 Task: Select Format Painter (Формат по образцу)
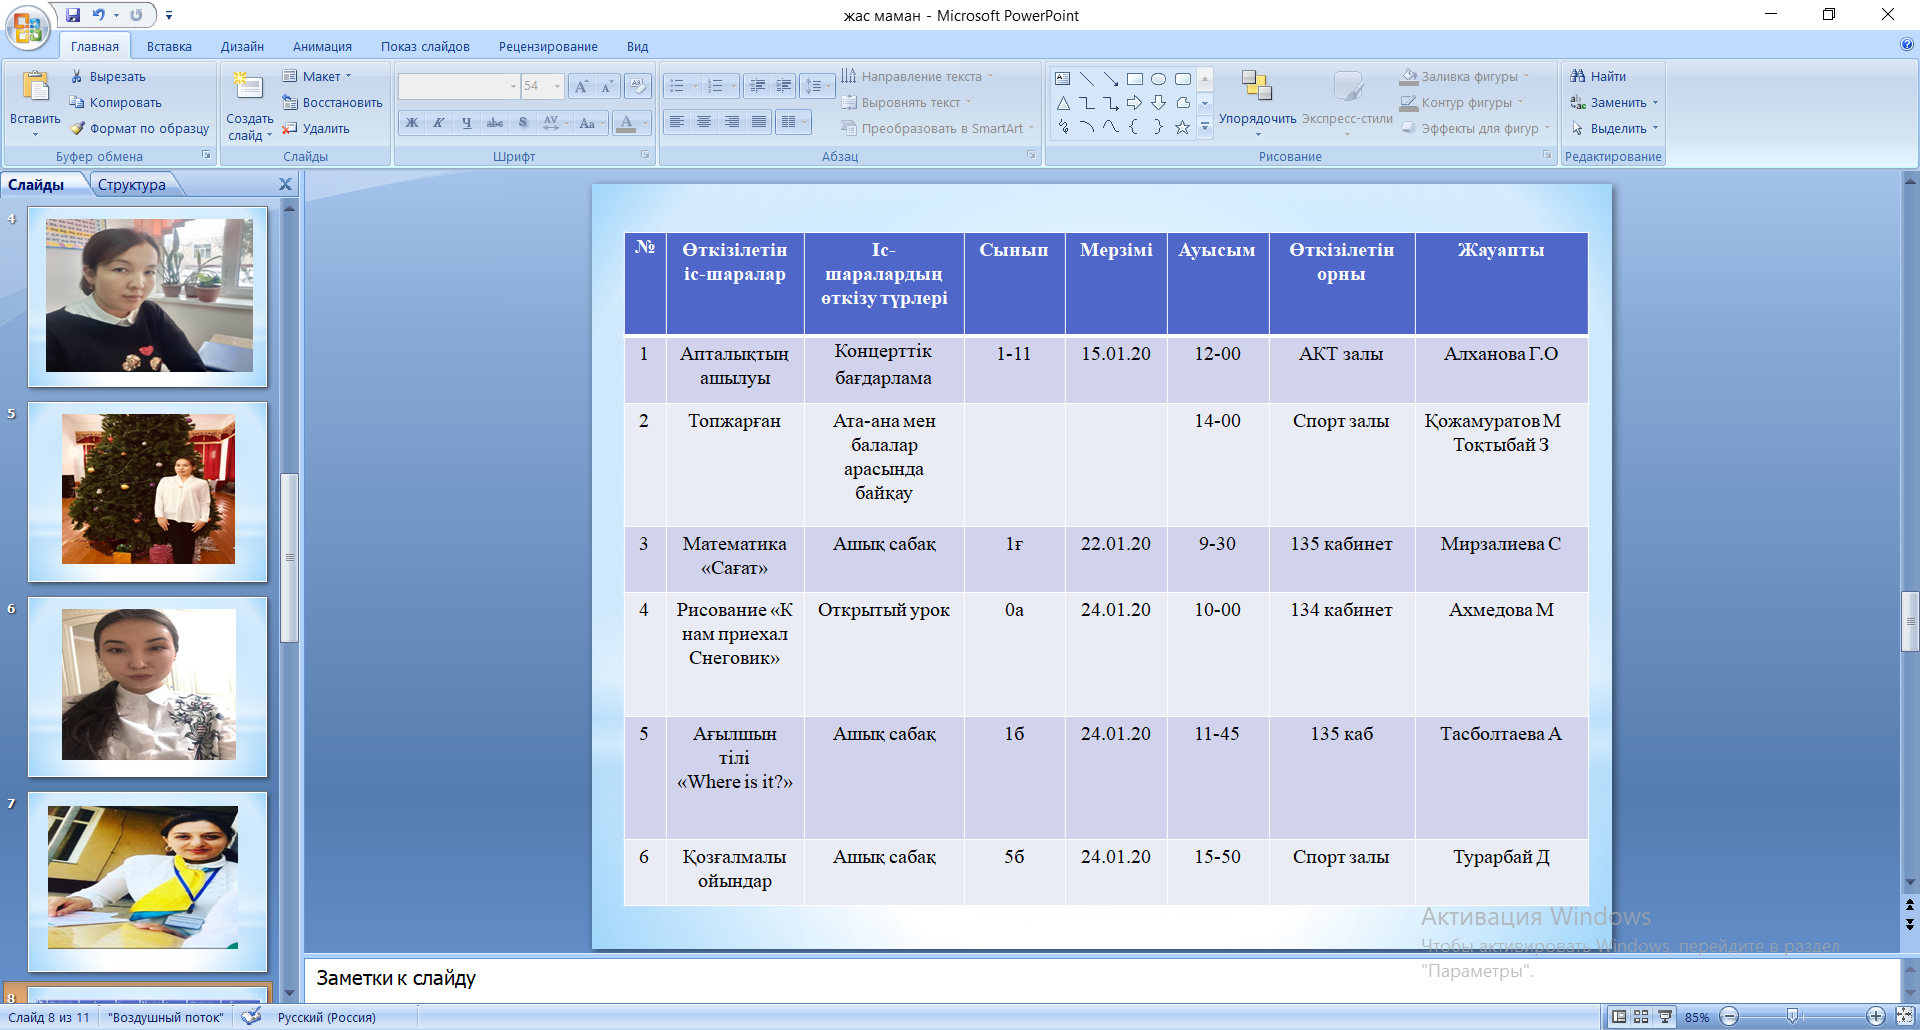139,128
